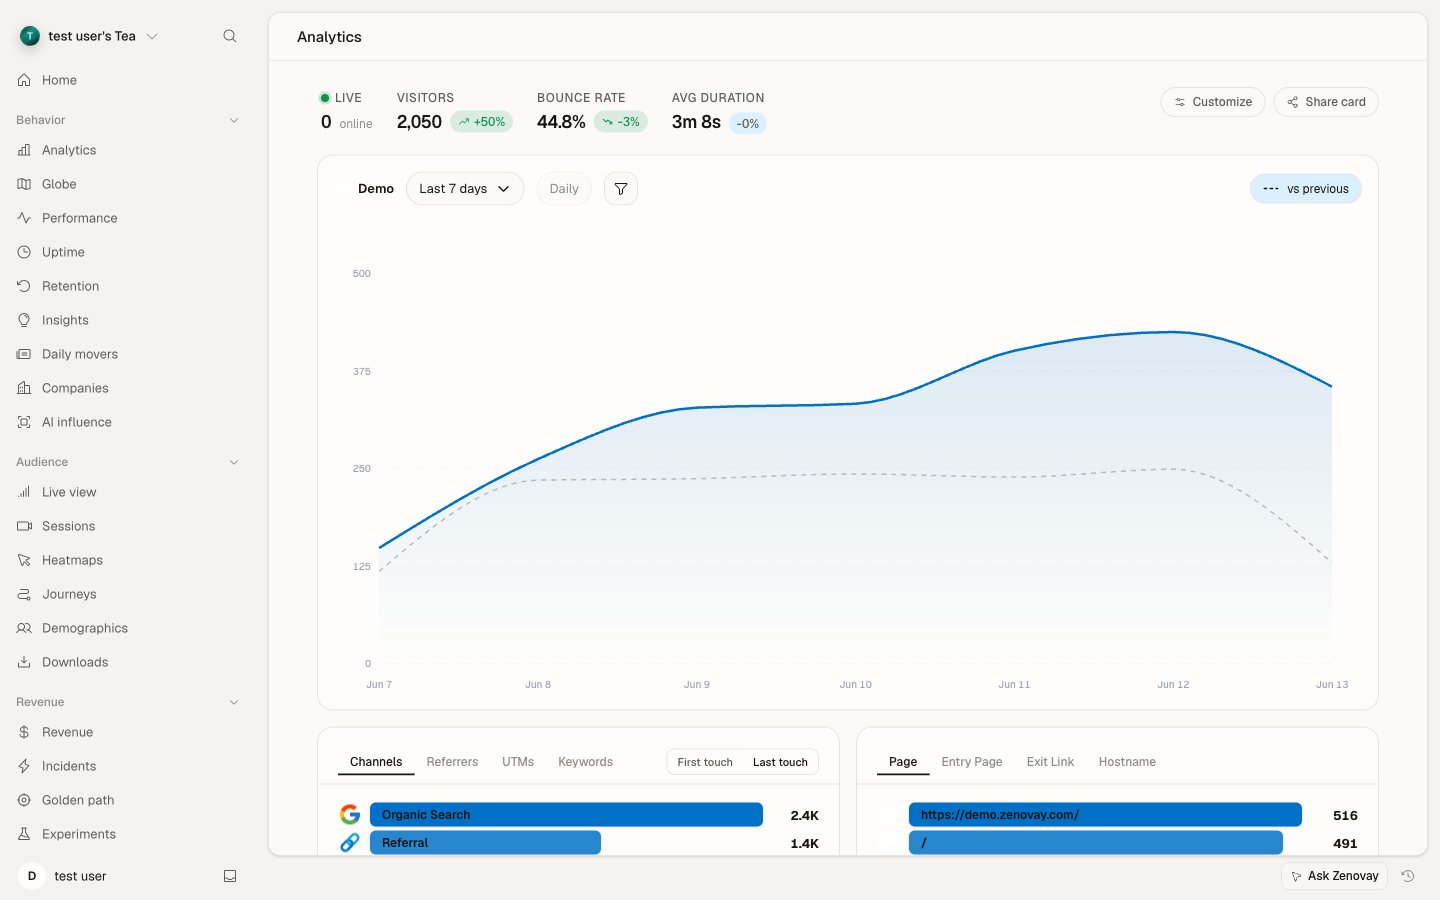Screen dimensions: 1440x900
Task: Switch to the Referrers tab
Action: click(452, 762)
